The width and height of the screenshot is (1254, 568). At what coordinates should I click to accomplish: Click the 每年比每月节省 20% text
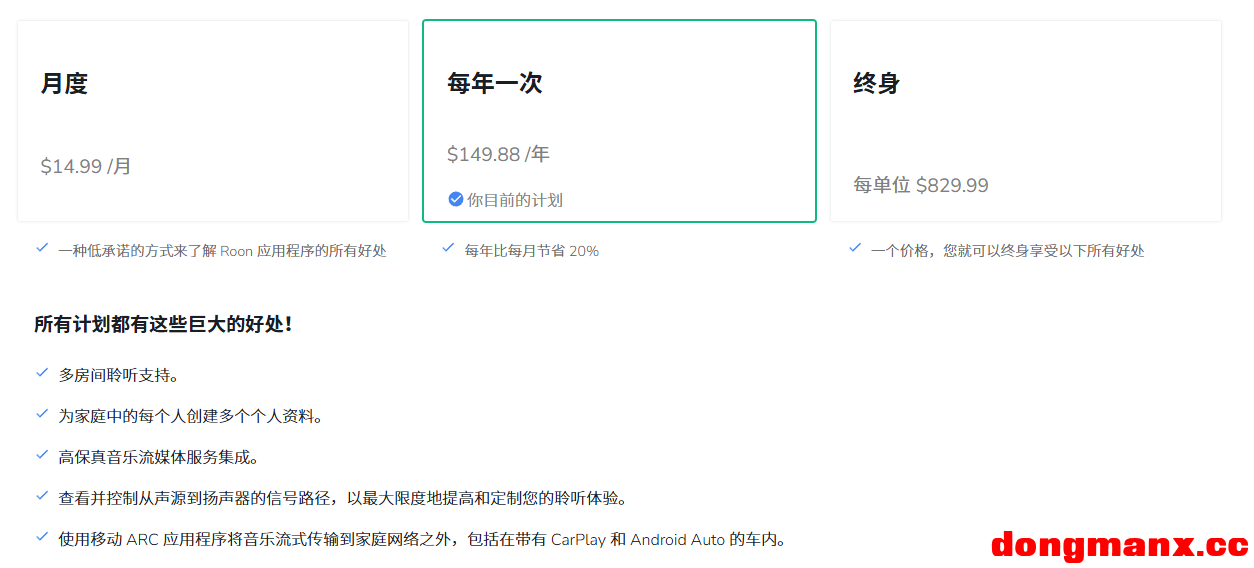click(x=532, y=251)
